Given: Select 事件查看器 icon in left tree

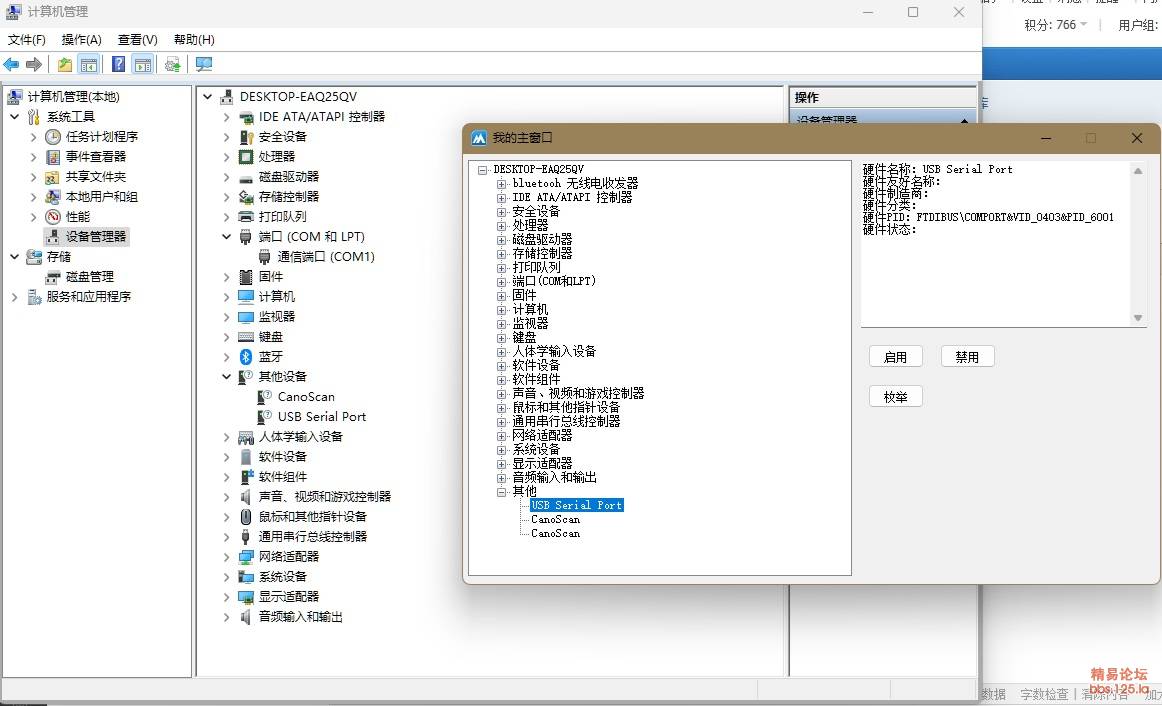Looking at the screenshot, I should coord(53,156).
